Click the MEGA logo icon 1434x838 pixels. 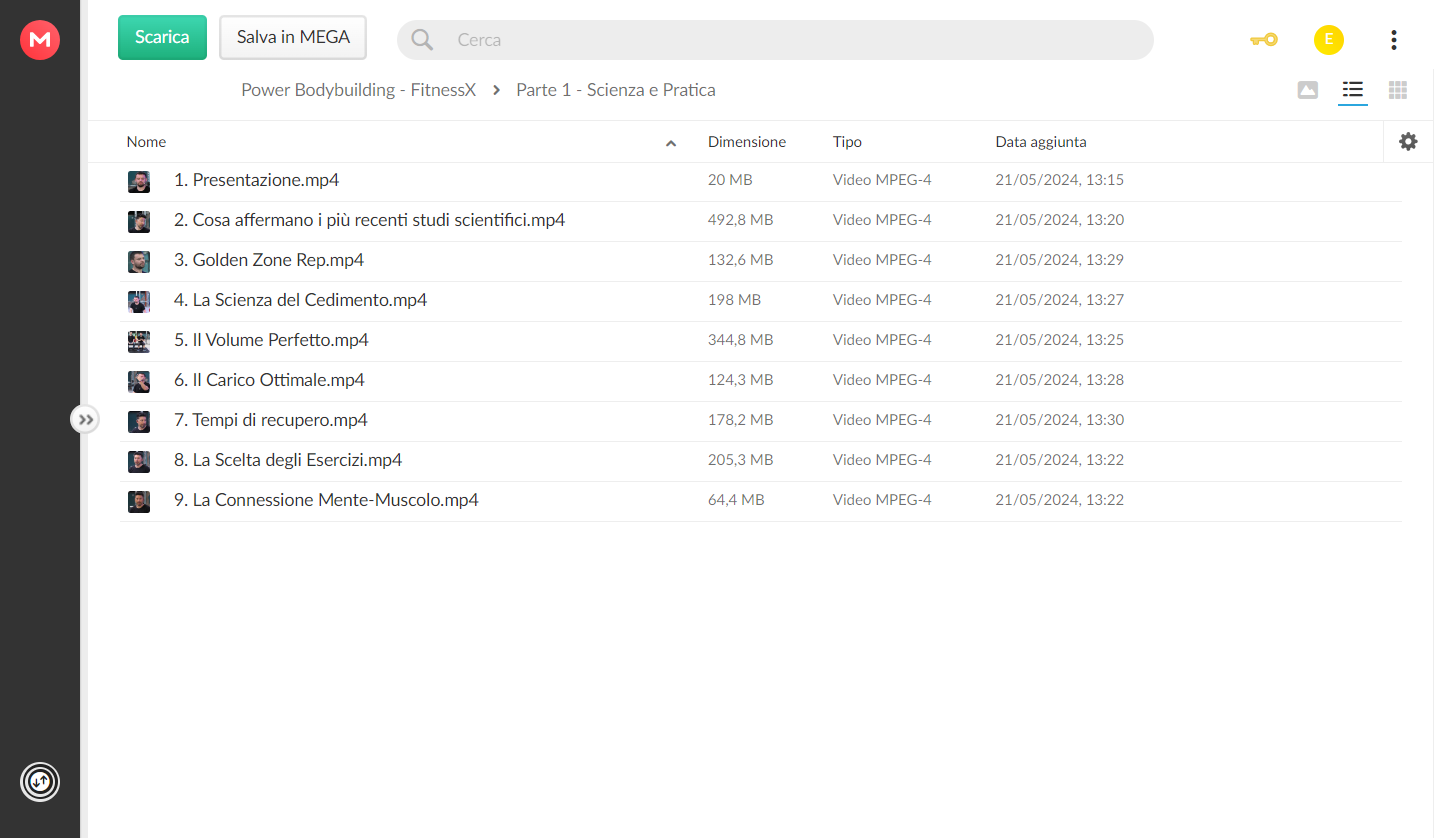click(x=40, y=40)
